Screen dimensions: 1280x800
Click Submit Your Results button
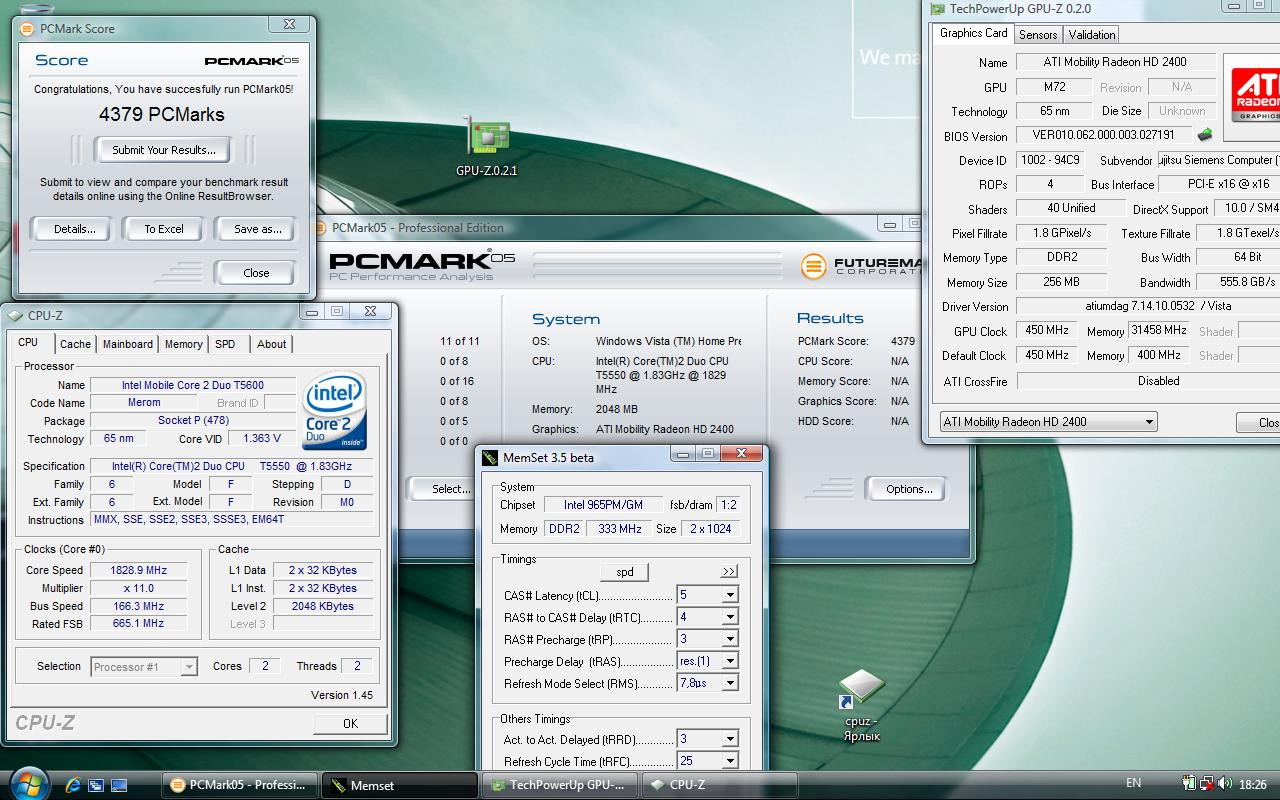click(163, 150)
